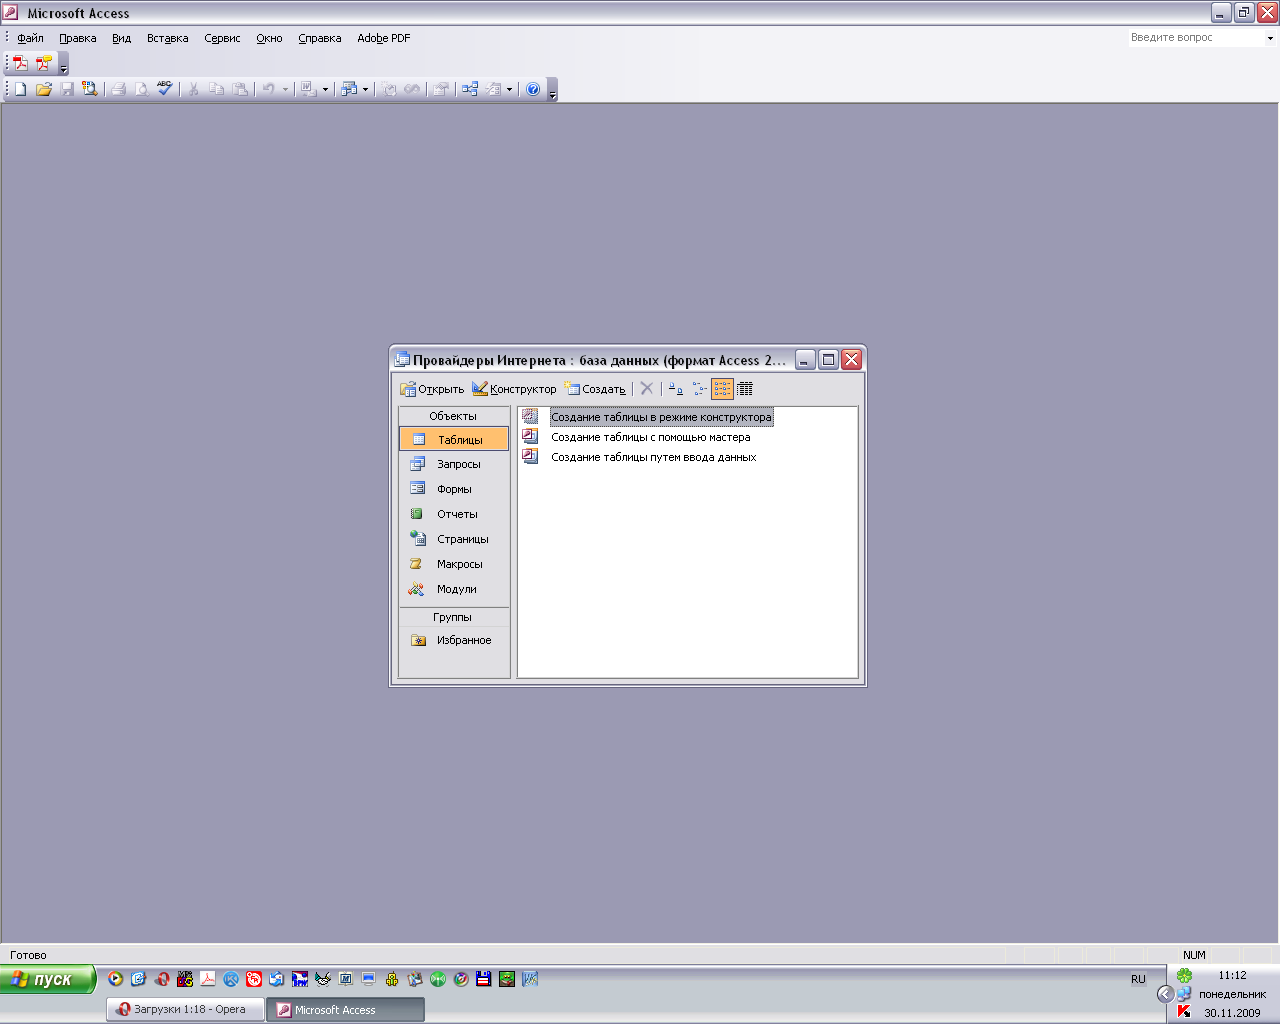Click the Группы group header
The image size is (1280, 1024).
pos(454,617)
